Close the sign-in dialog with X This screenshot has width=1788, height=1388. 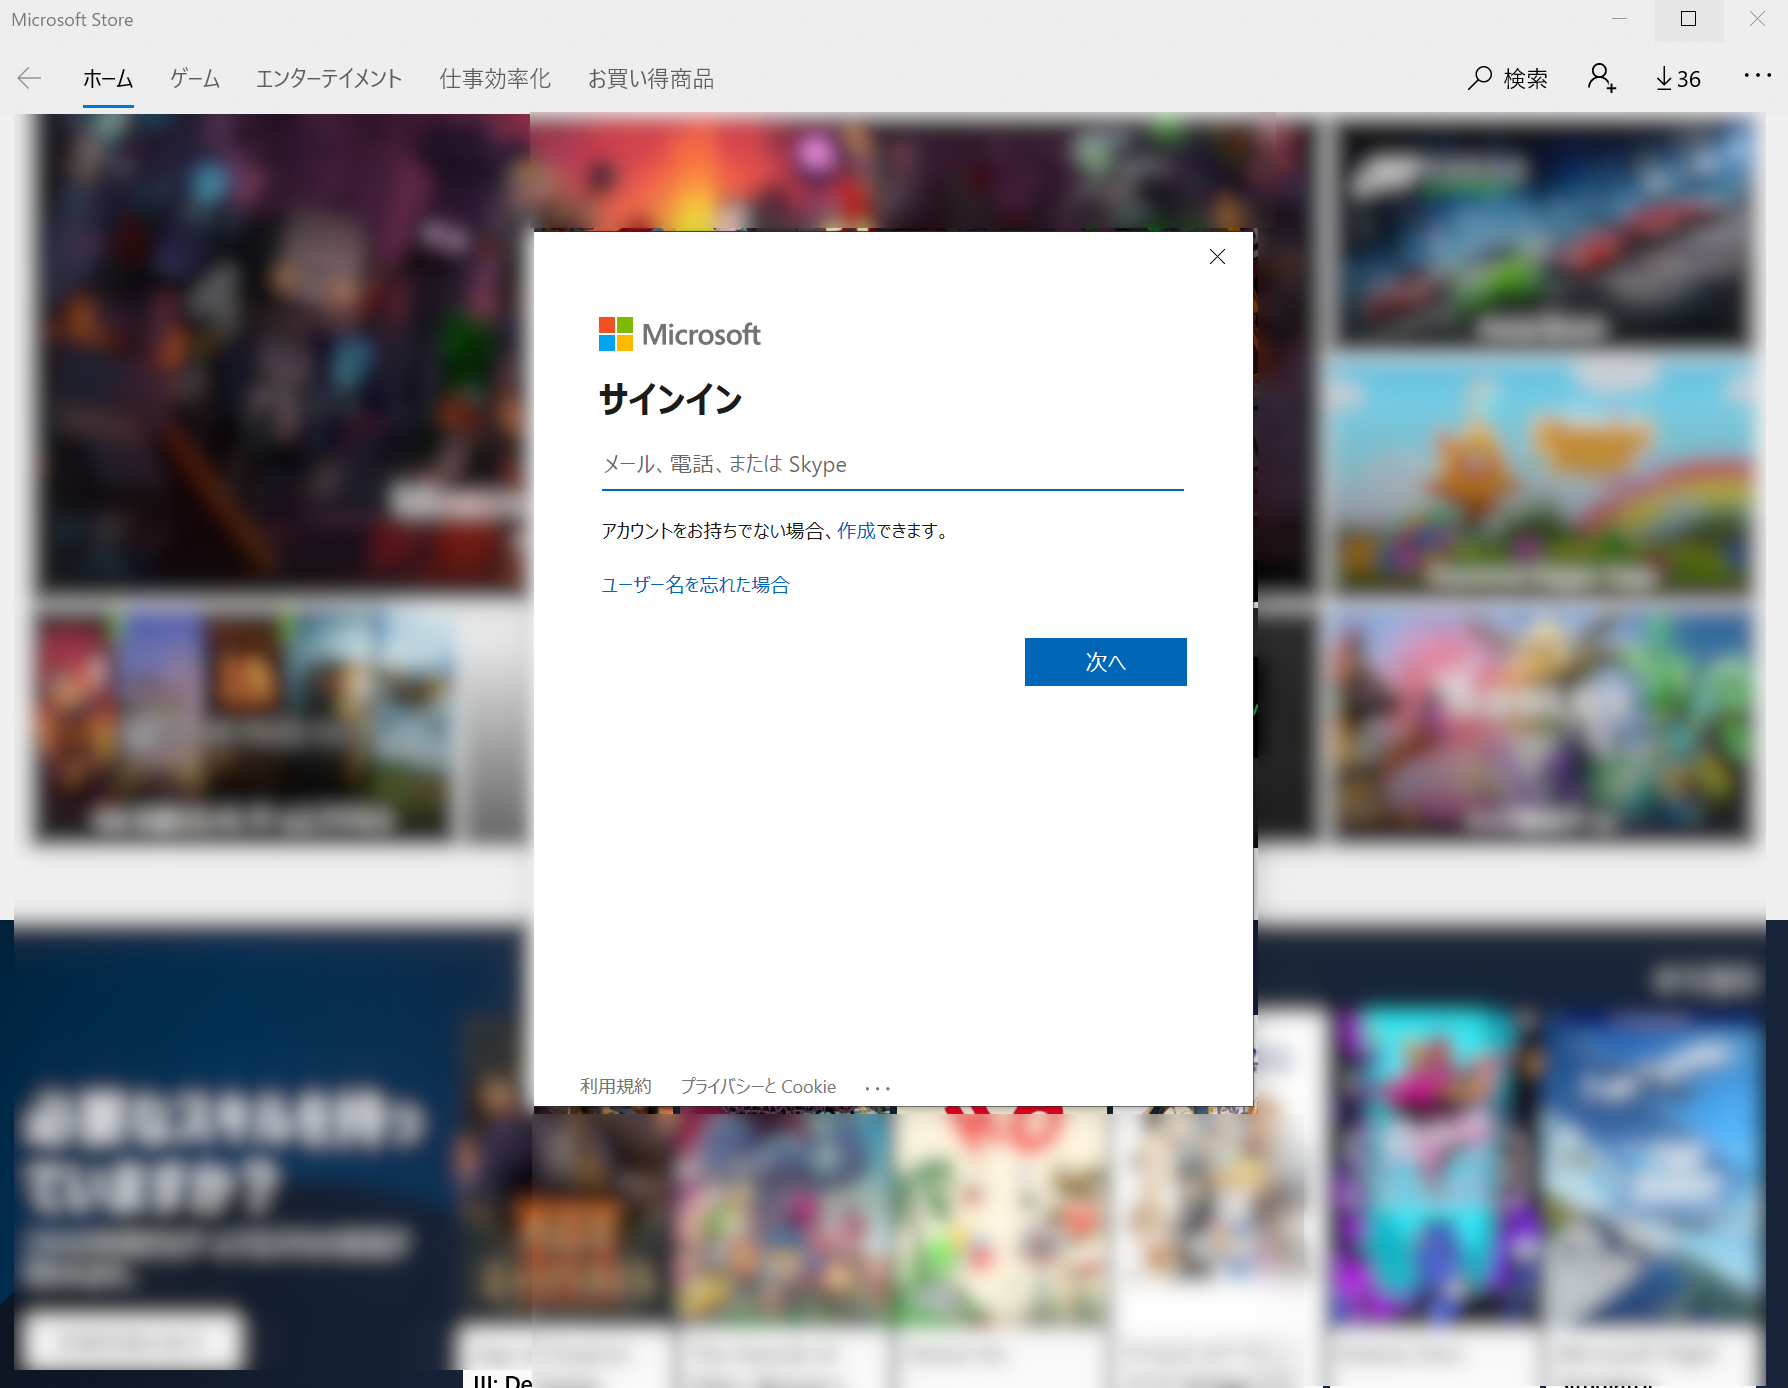[x=1217, y=257]
